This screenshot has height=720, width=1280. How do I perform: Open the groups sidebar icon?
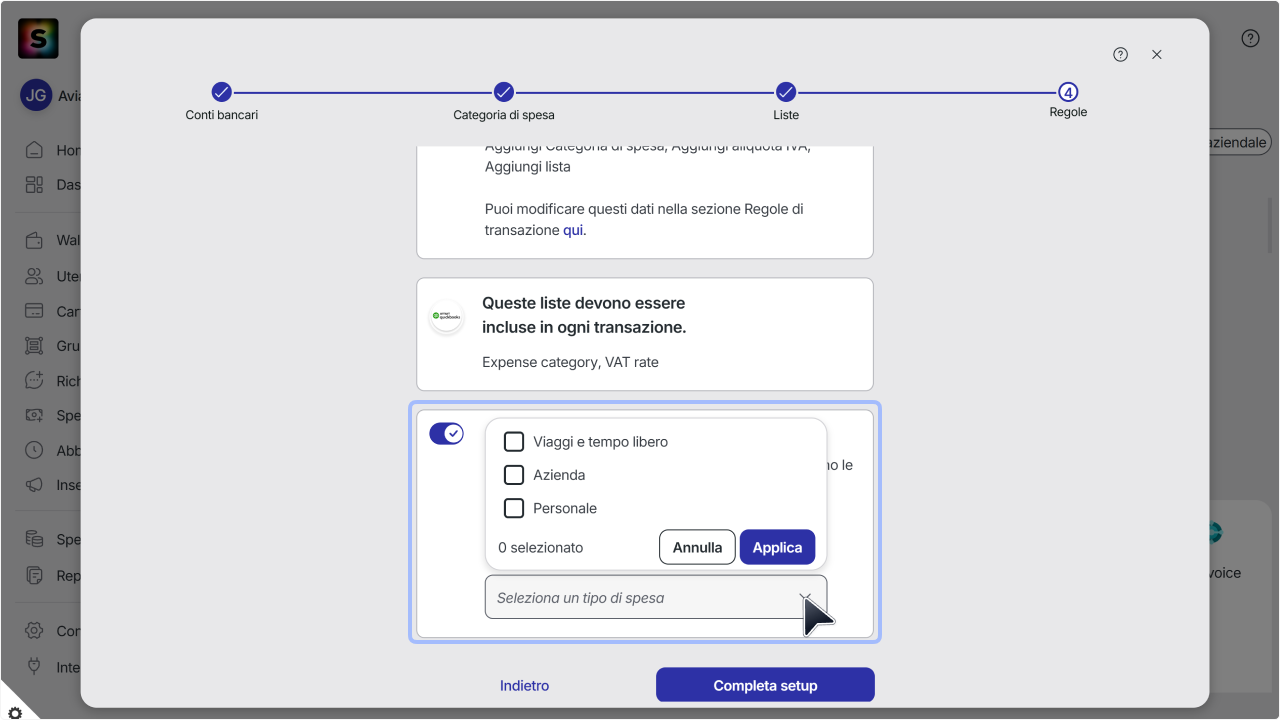coord(35,346)
